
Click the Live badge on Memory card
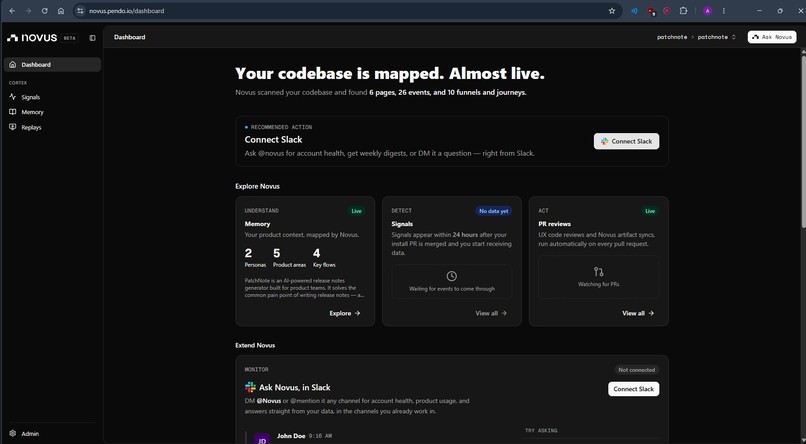(356, 211)
